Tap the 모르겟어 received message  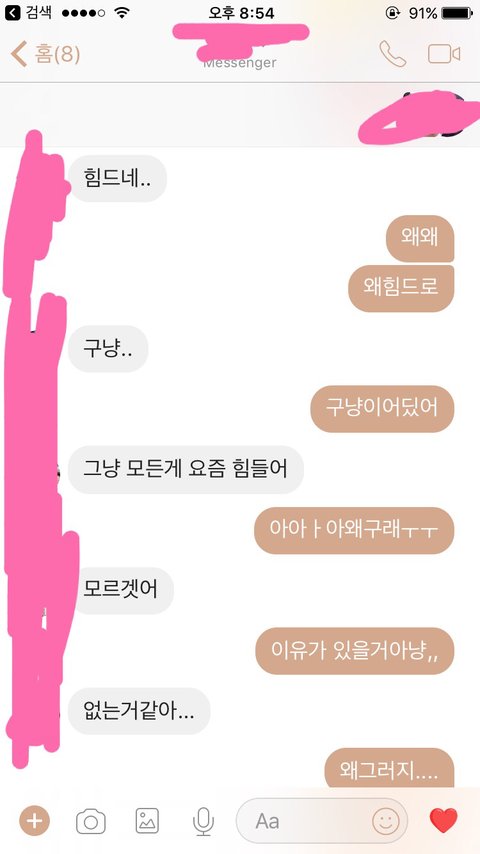coord(121,590)
